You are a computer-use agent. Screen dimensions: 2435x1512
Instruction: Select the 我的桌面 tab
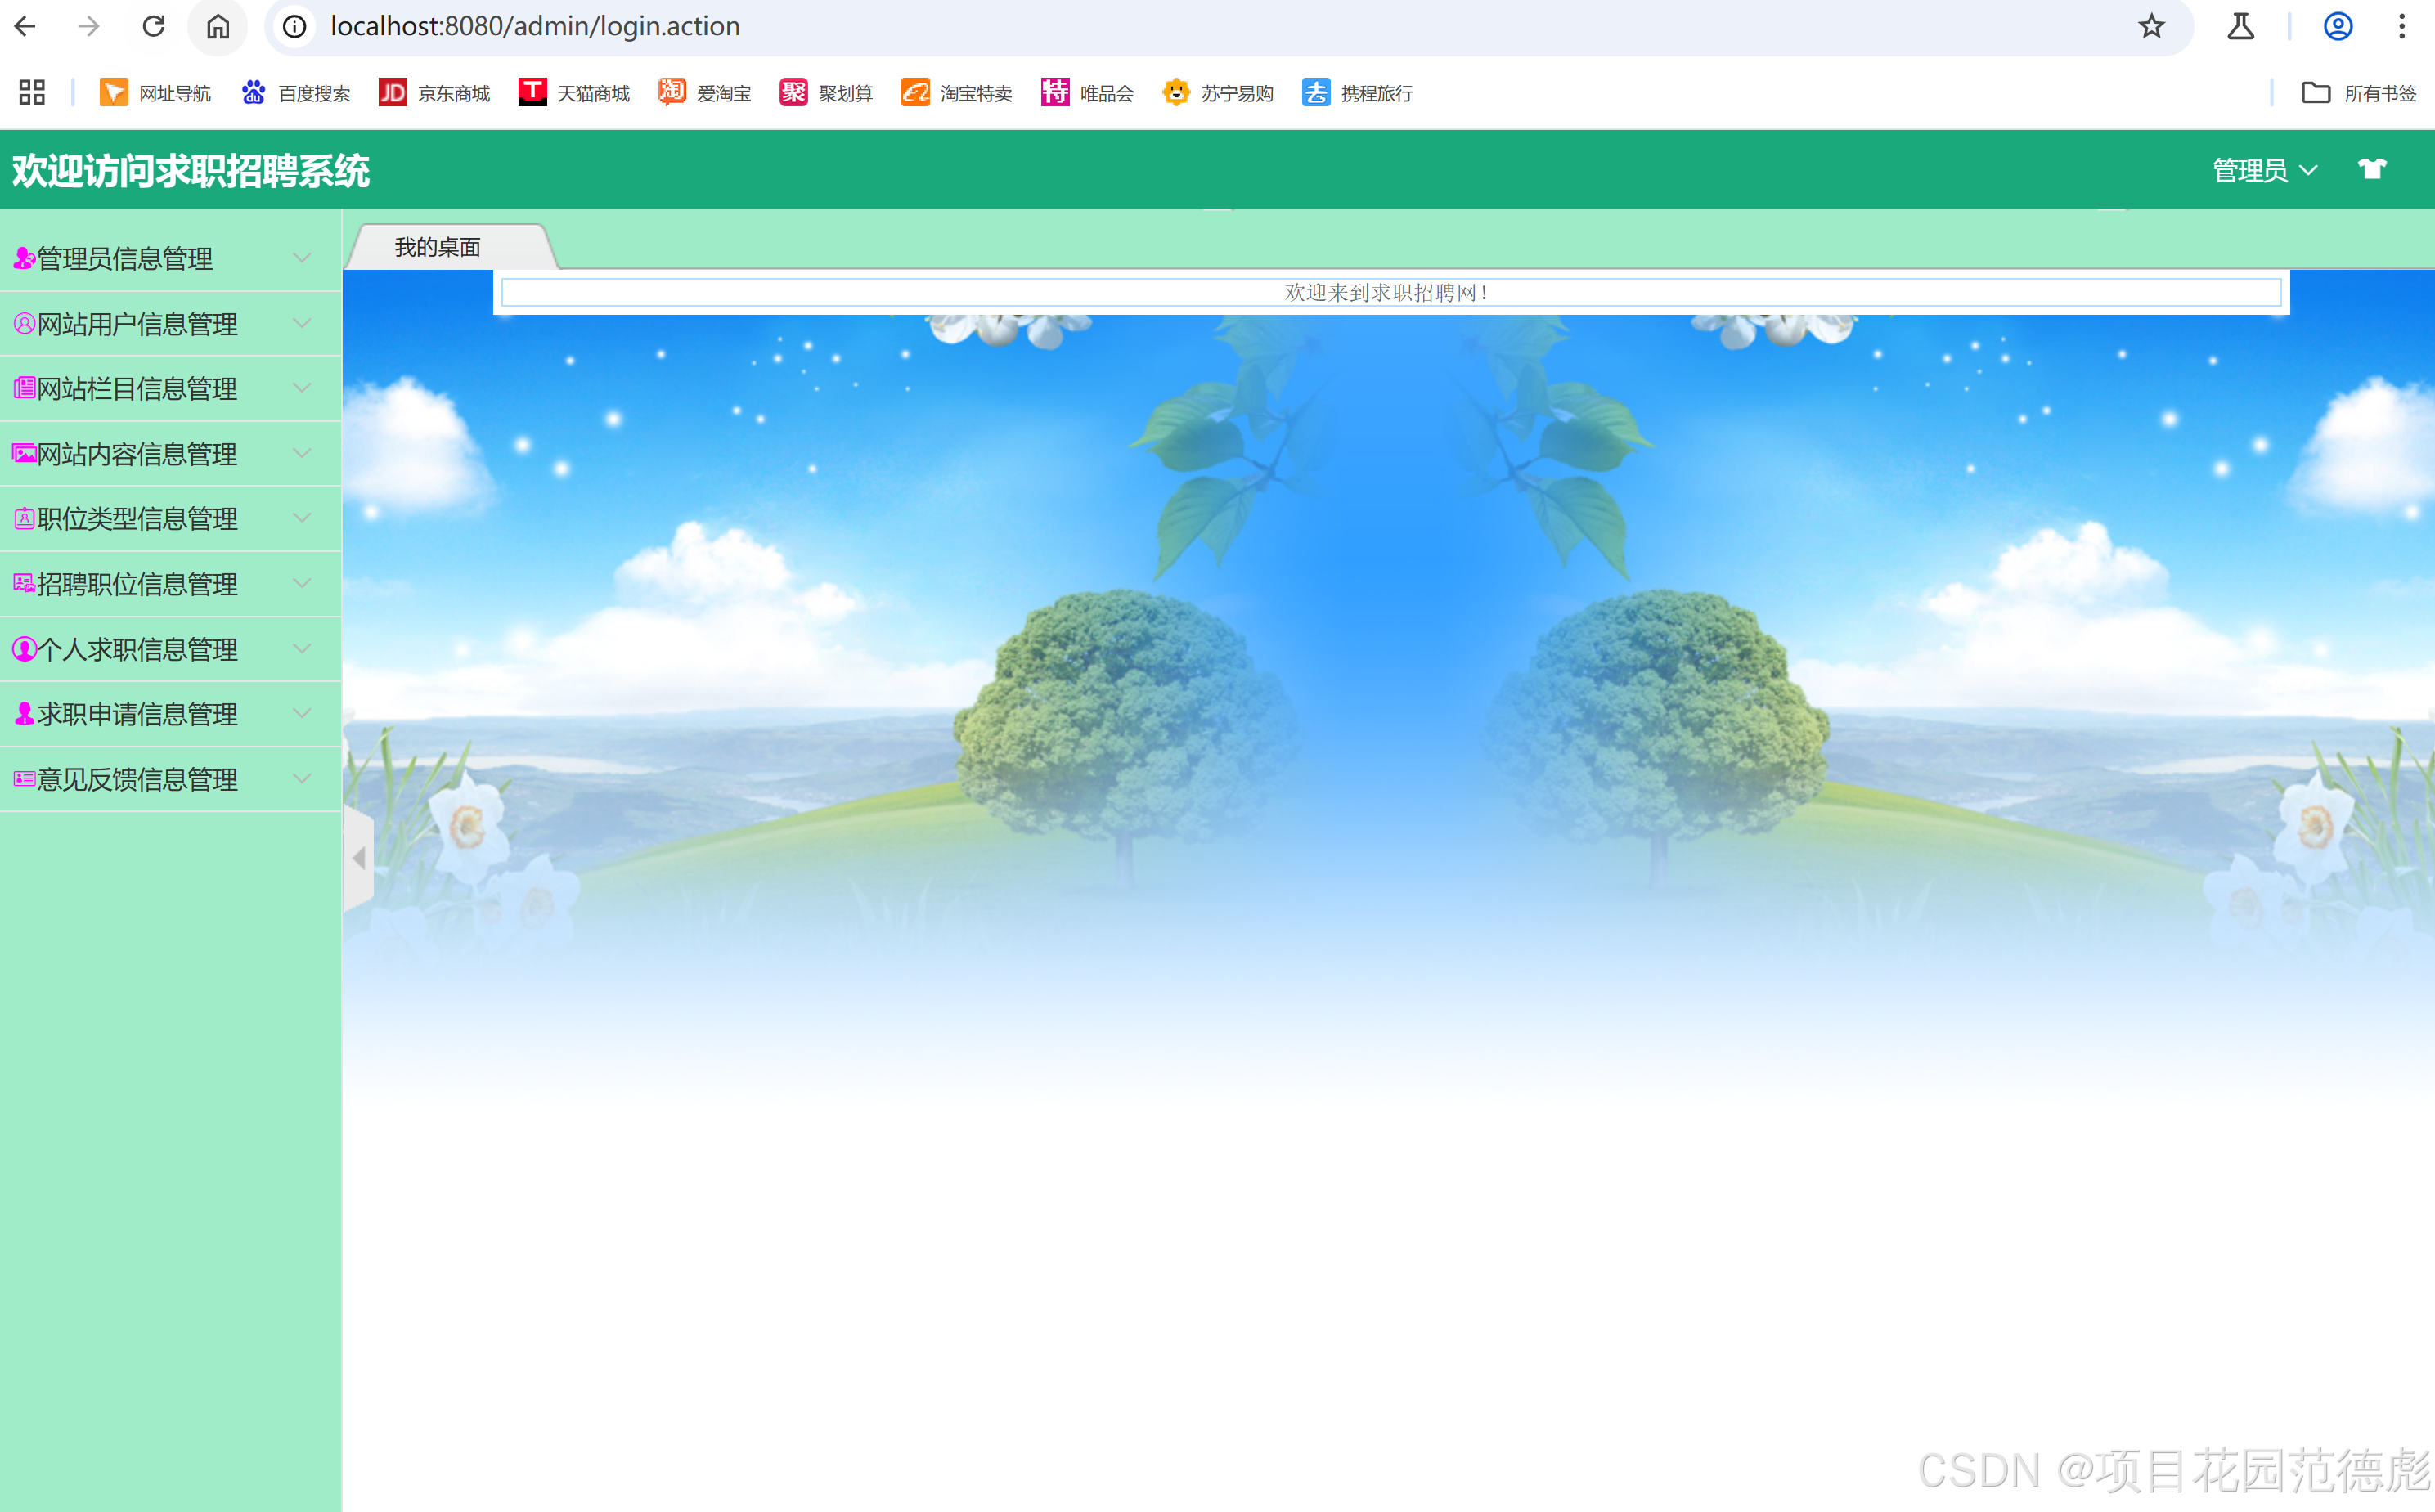click(438, 247)
